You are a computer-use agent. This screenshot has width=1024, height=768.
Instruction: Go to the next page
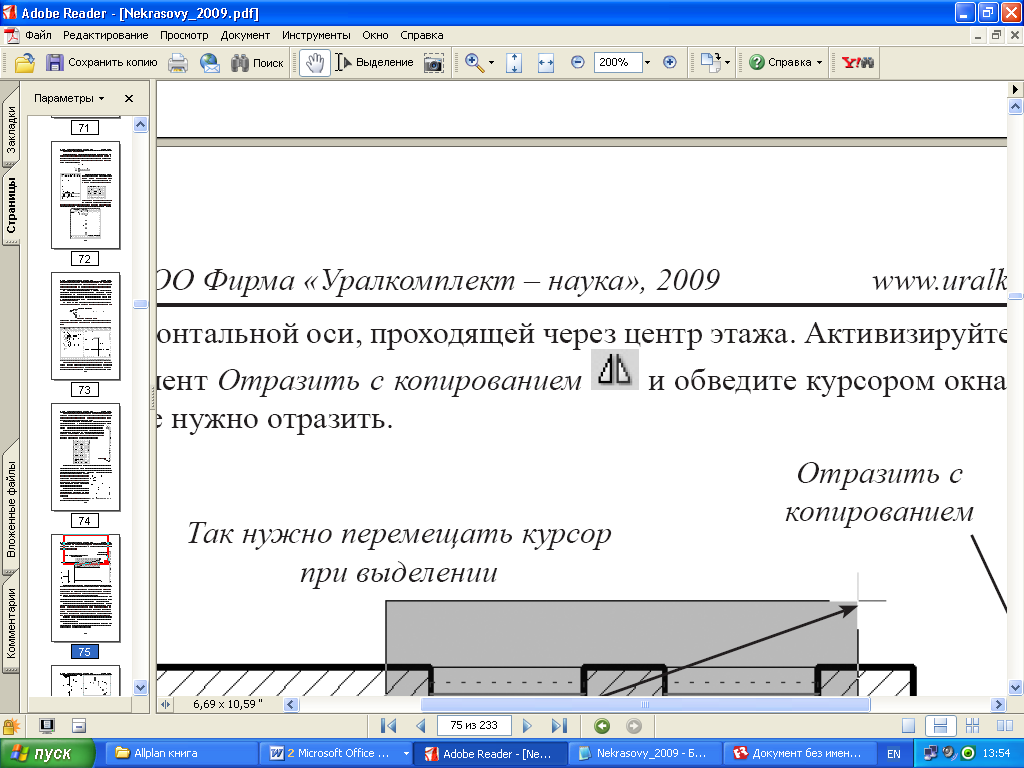(x=527, y=726)
